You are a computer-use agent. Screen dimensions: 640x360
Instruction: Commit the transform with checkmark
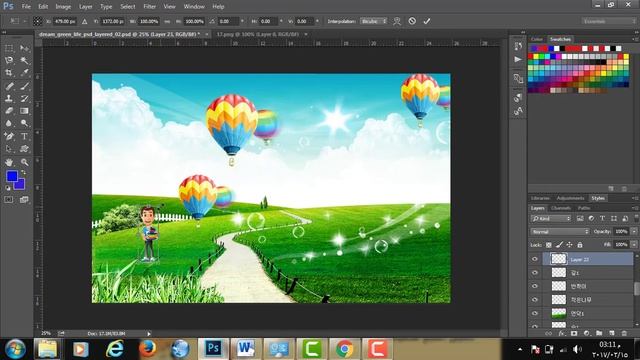coord(427,21)
